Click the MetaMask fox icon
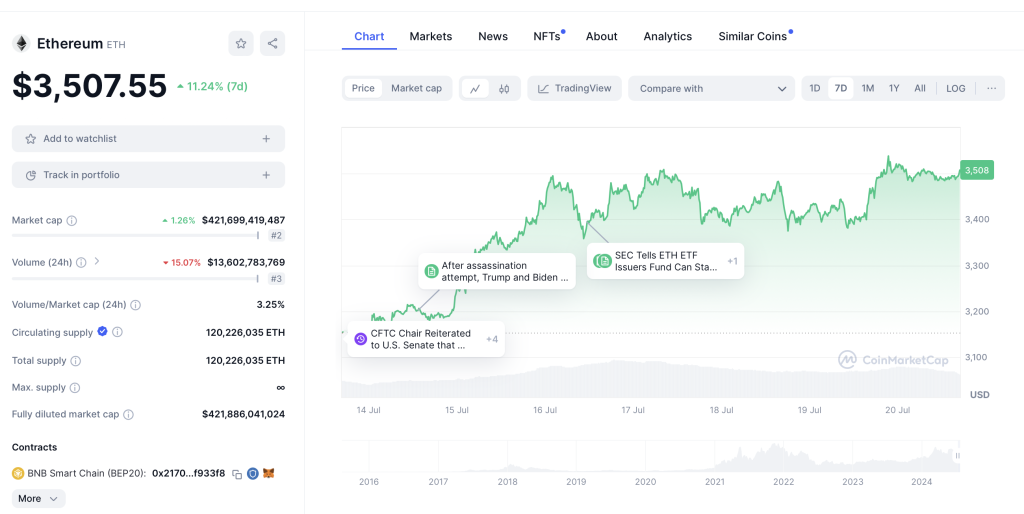 268,473
